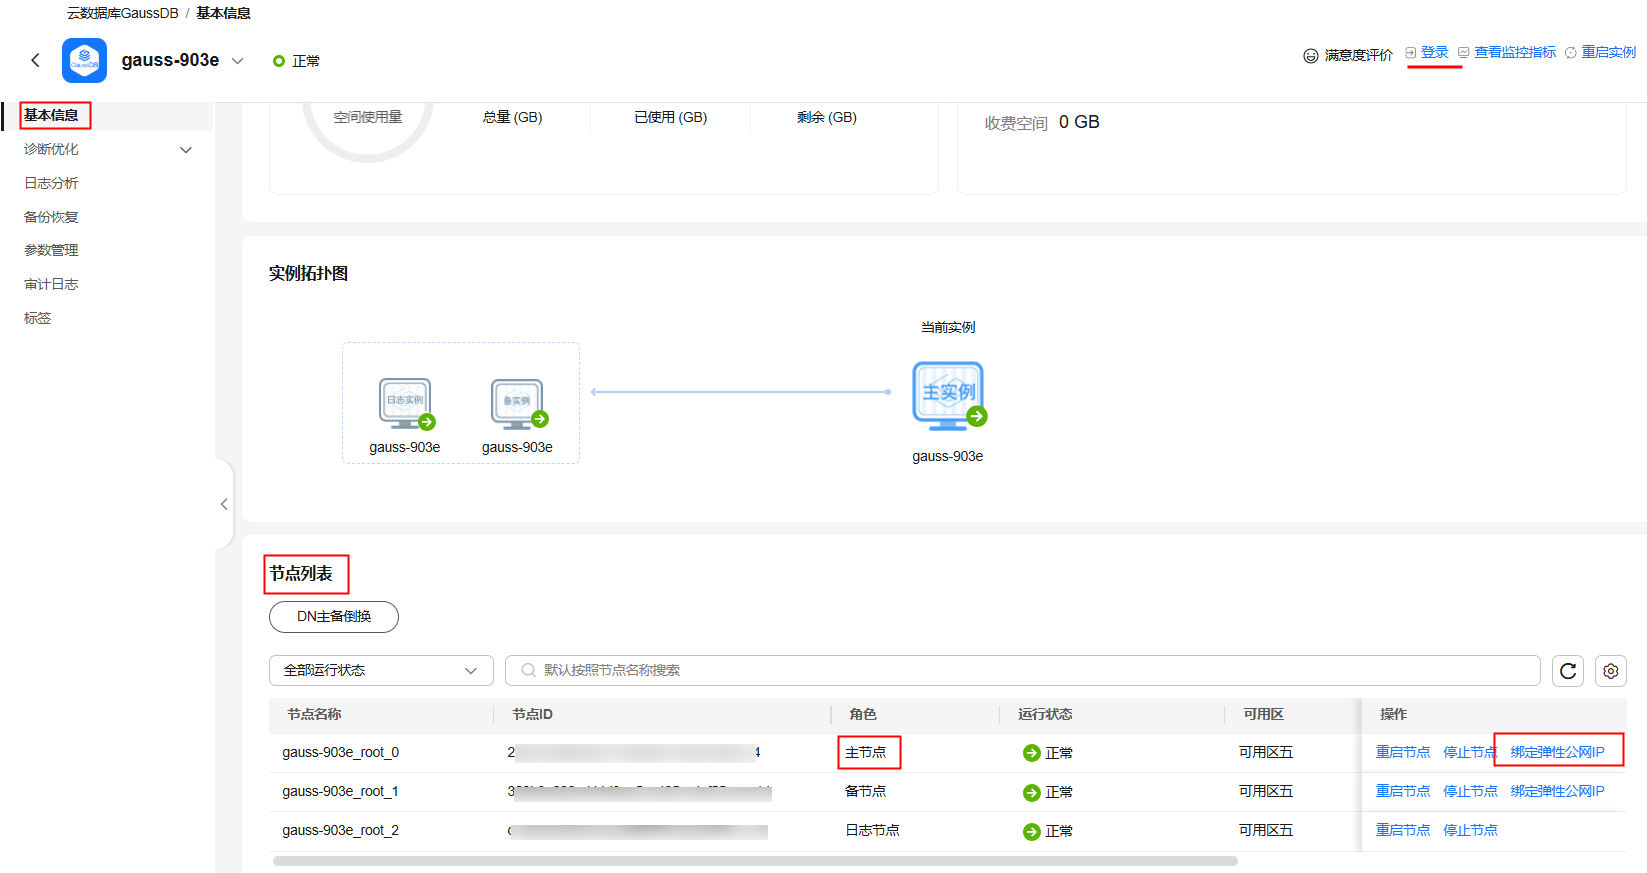Click the gauss-903e_root_2 node name

coord(341,830)
